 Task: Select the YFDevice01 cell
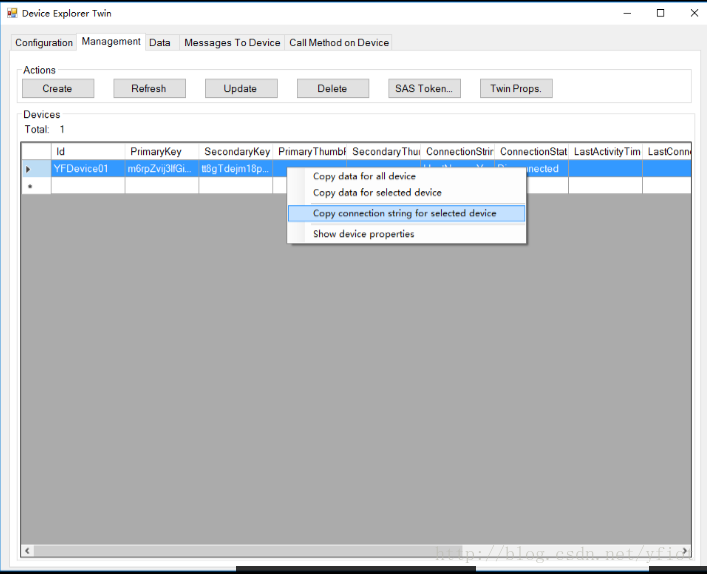tap(88, 169)
